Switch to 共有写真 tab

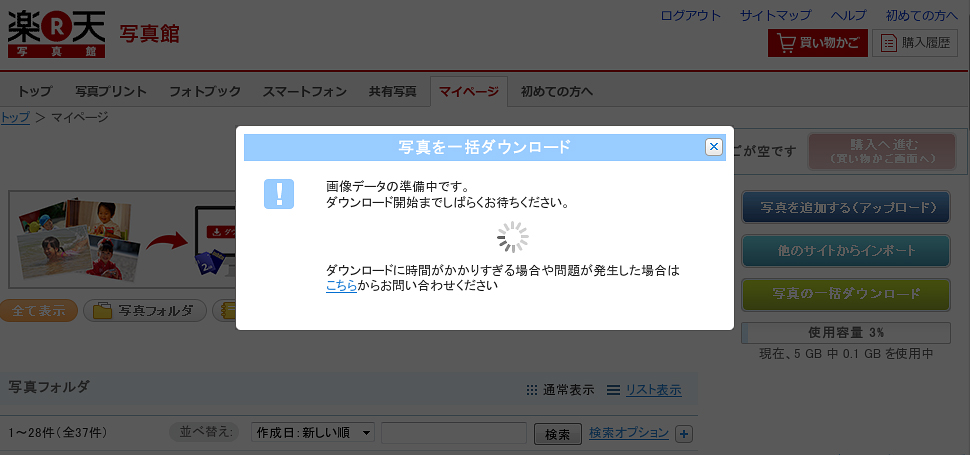[x=393, y=91]
